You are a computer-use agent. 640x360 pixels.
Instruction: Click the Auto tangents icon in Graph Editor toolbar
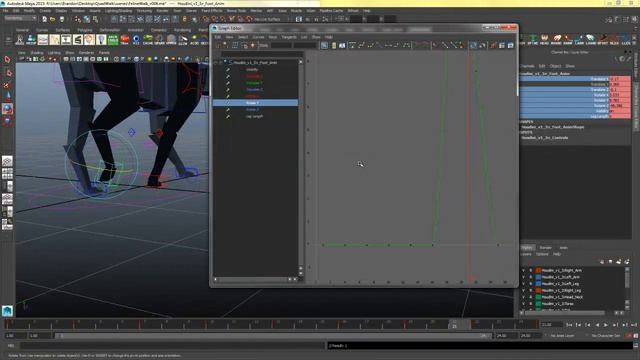click(352, 45)
